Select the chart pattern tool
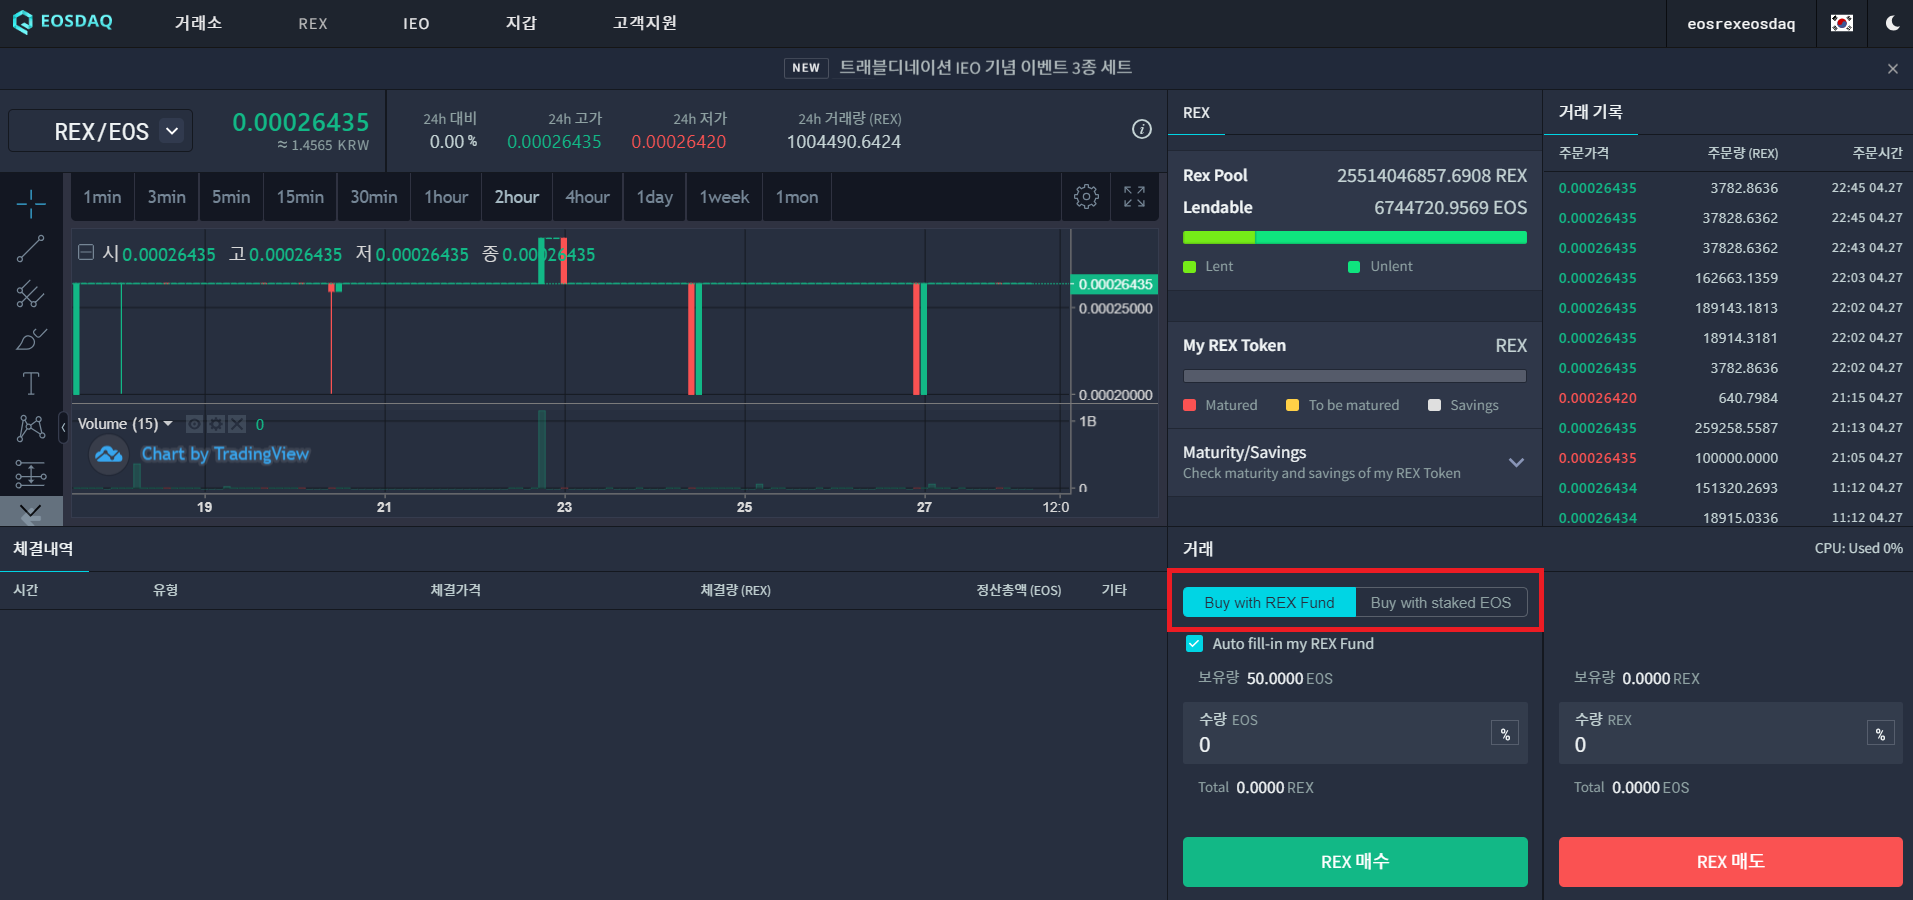 click(x=31, y=428)
